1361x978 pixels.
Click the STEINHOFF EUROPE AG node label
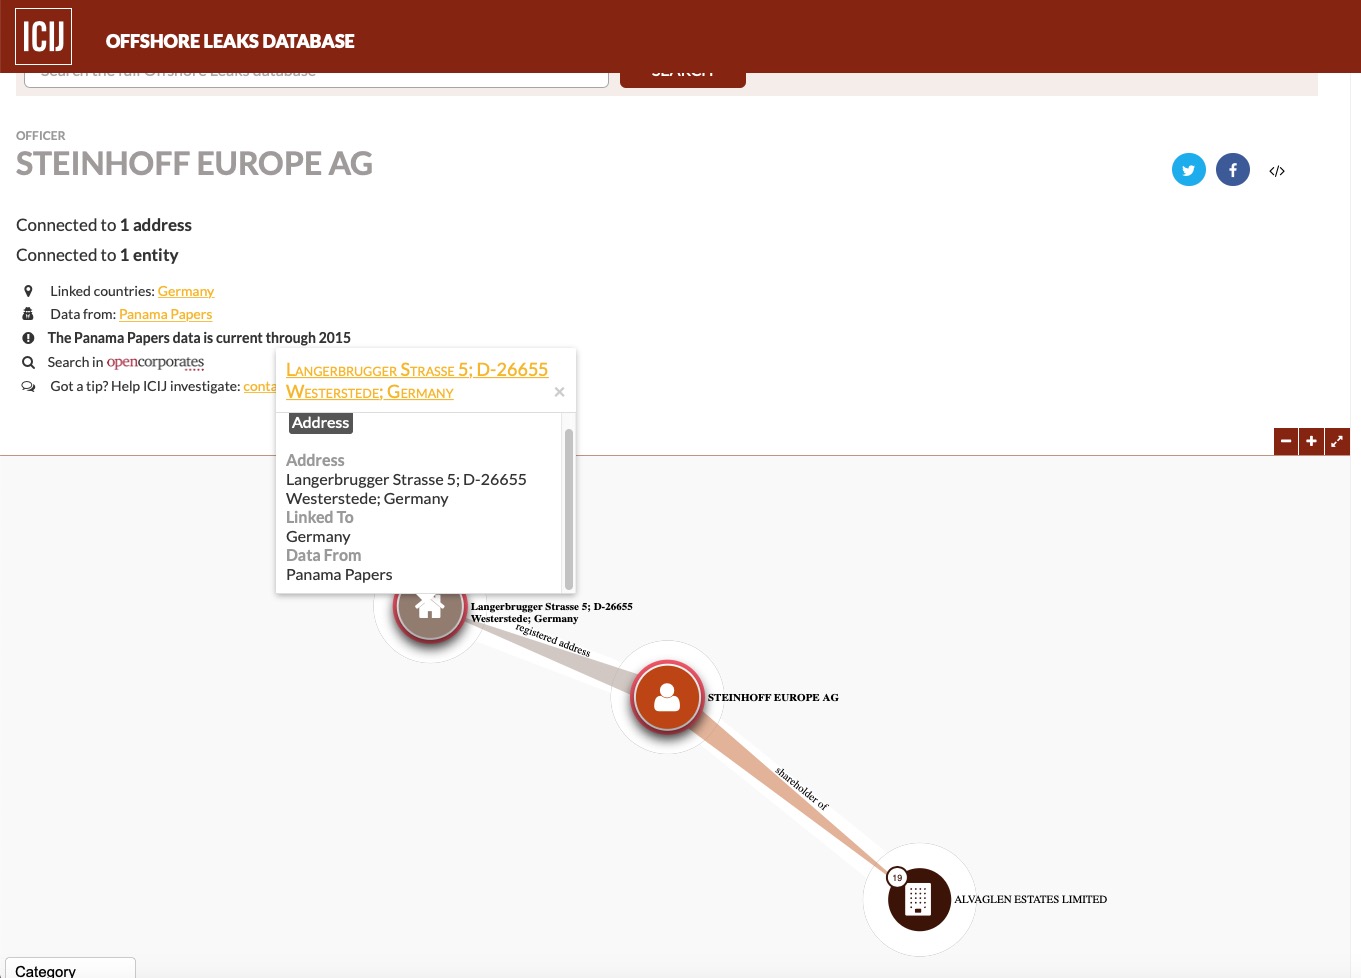coord(773,697)
